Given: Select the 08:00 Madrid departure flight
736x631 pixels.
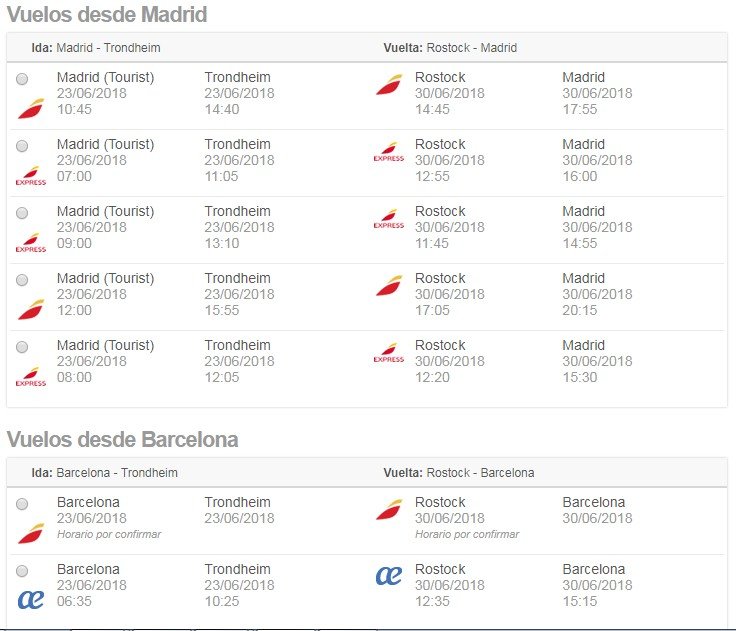Looking at the screenshot, I should click(x=22, y=347).
